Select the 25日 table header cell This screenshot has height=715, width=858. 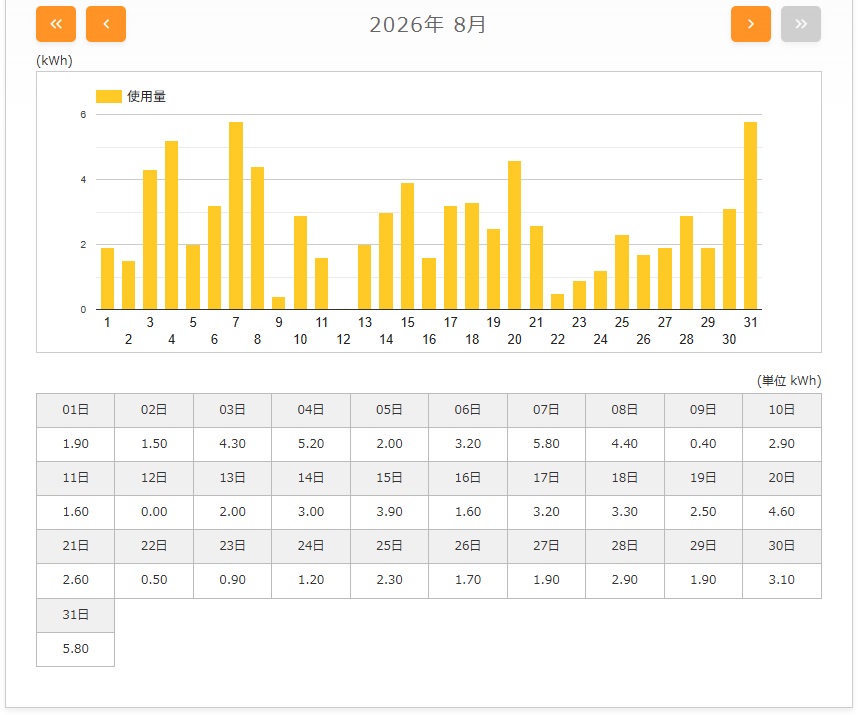[389, 546]
